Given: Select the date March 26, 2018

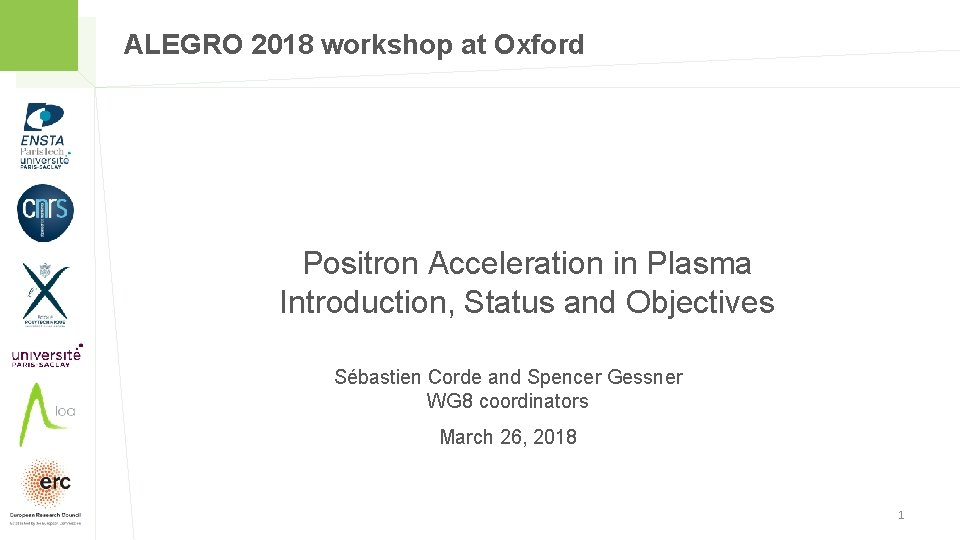Looking at the screenshot, I should pyautogui.click(x=508, y=437).
